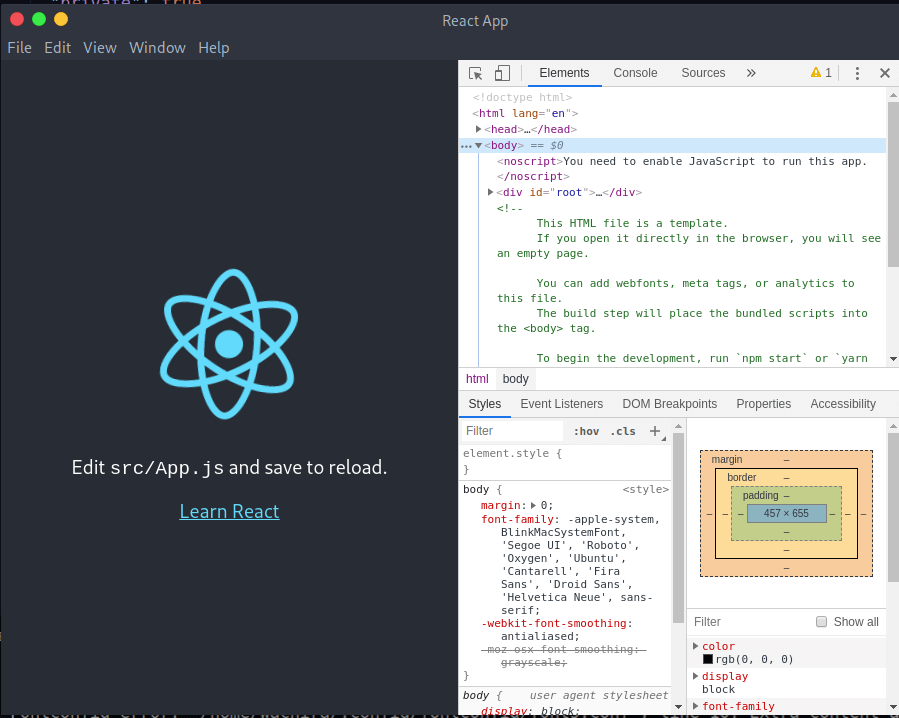
Task: Expand the head element node
Action: pos(477,128)
